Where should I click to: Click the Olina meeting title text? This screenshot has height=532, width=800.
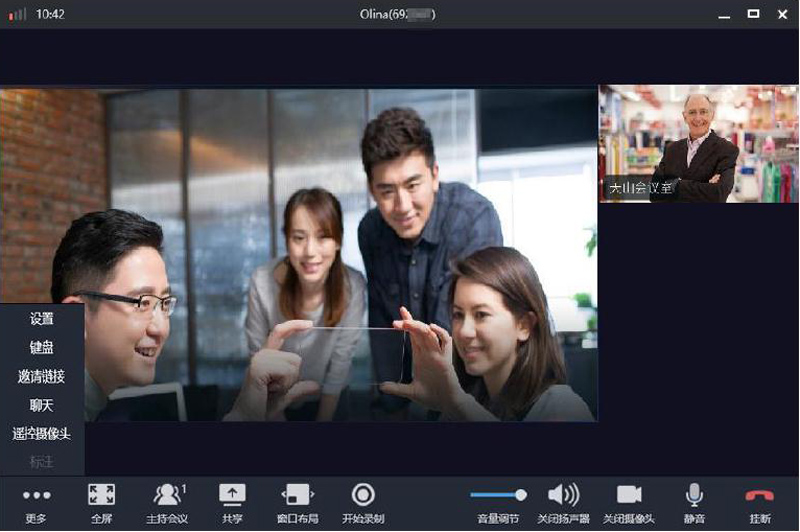(397, 14)
